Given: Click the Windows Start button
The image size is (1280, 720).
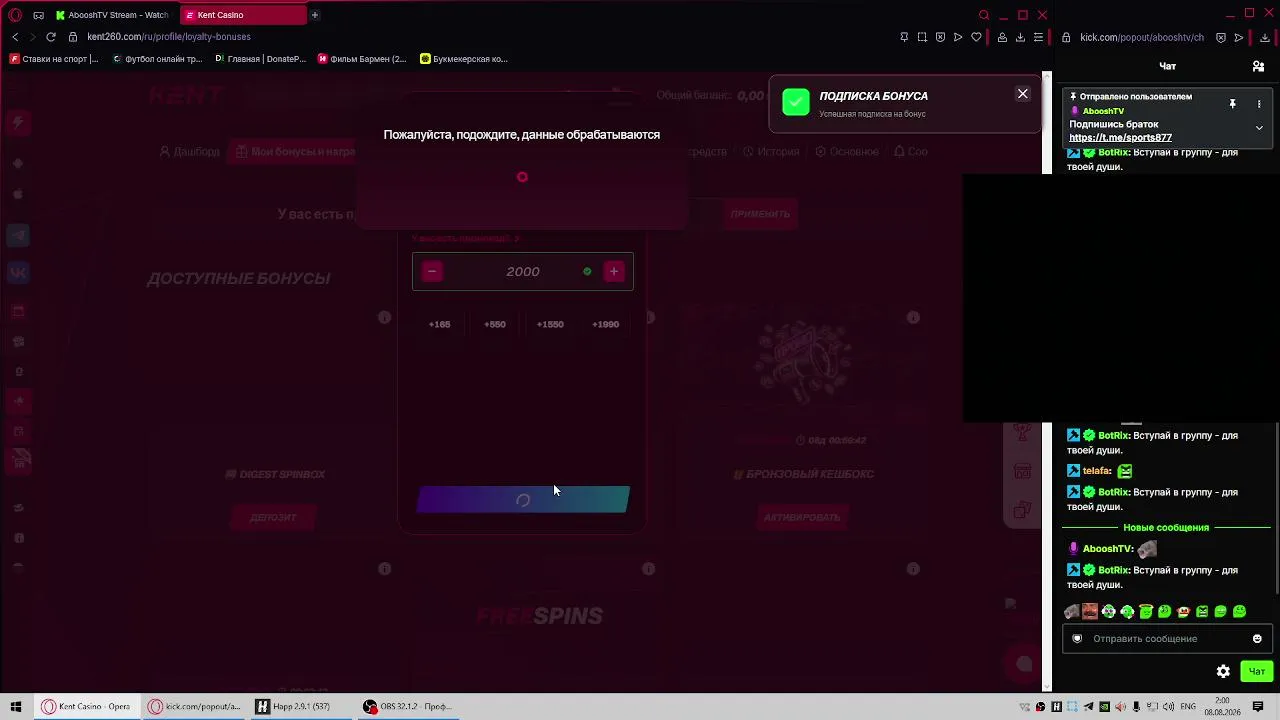Looking at the screenshot, I should coord(15,706).
